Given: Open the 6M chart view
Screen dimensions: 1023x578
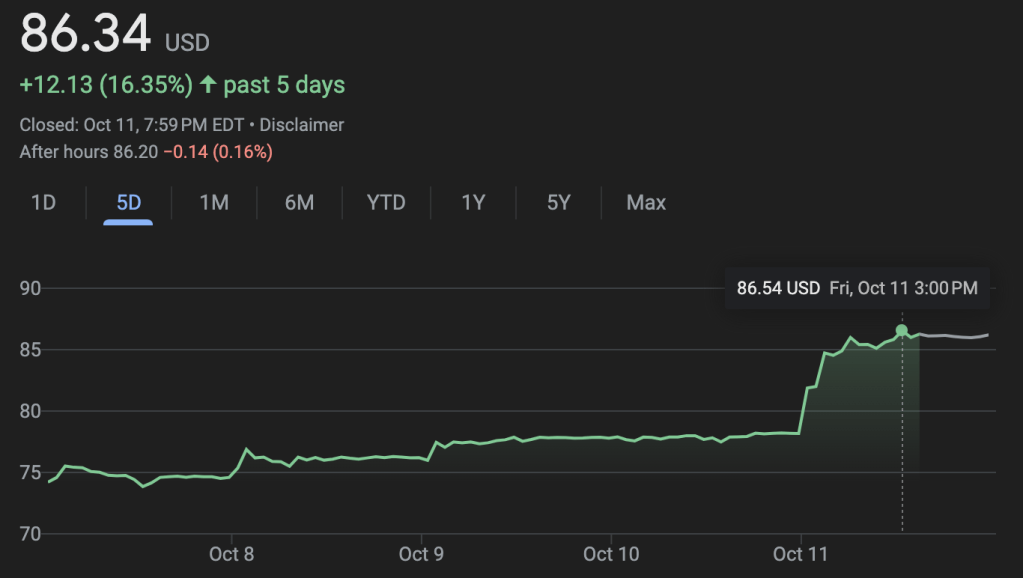Looking at the screenshot, I should click(x=299, y=203).
